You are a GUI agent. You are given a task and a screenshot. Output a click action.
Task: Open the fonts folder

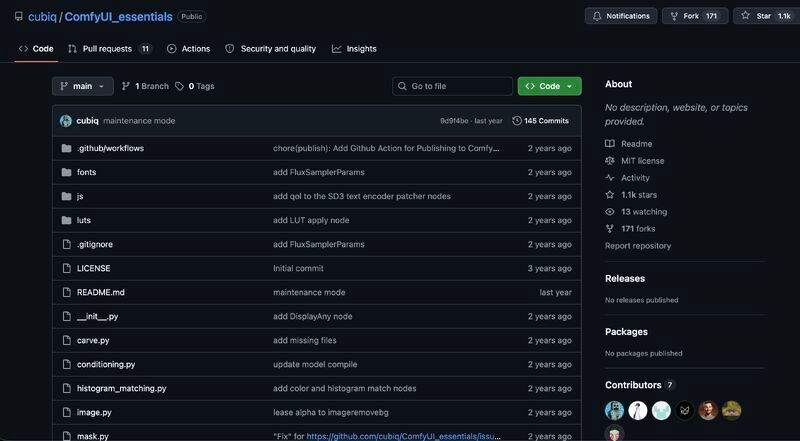point(87,173)
